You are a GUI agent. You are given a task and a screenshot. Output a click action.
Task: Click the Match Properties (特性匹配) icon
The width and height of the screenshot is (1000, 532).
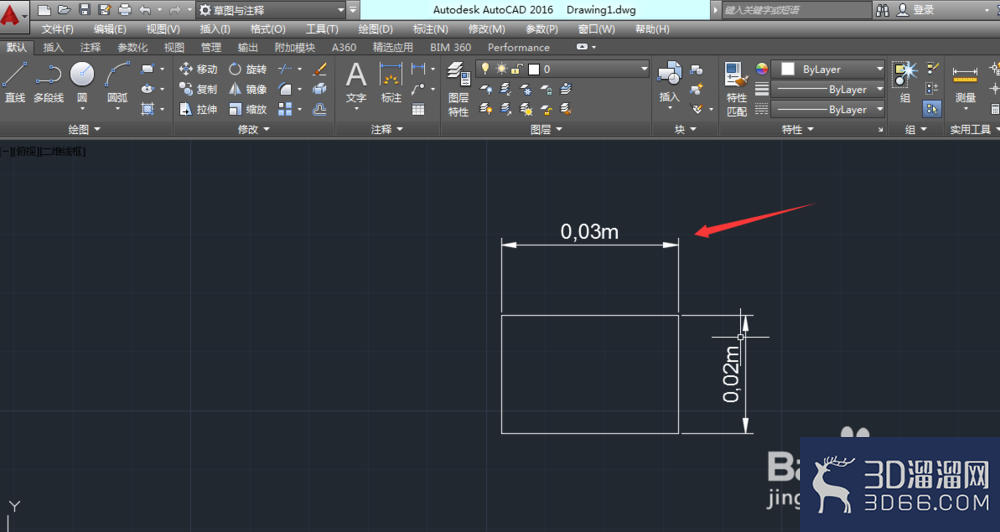[x=737, y=89]
